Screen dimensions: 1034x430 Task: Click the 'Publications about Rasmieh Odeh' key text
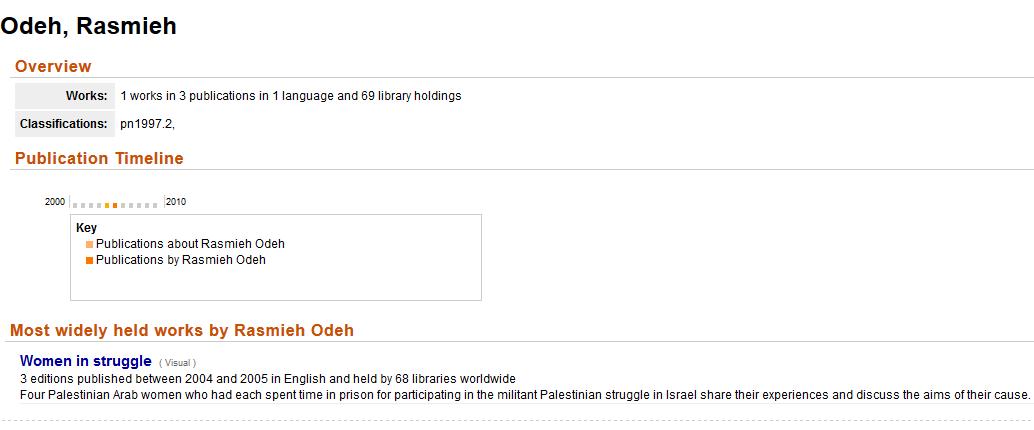(x=190, y=244)
